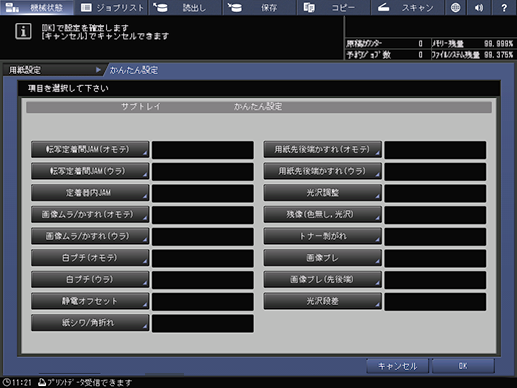Select 白ブチ(ウラ) item

[90, 279]
